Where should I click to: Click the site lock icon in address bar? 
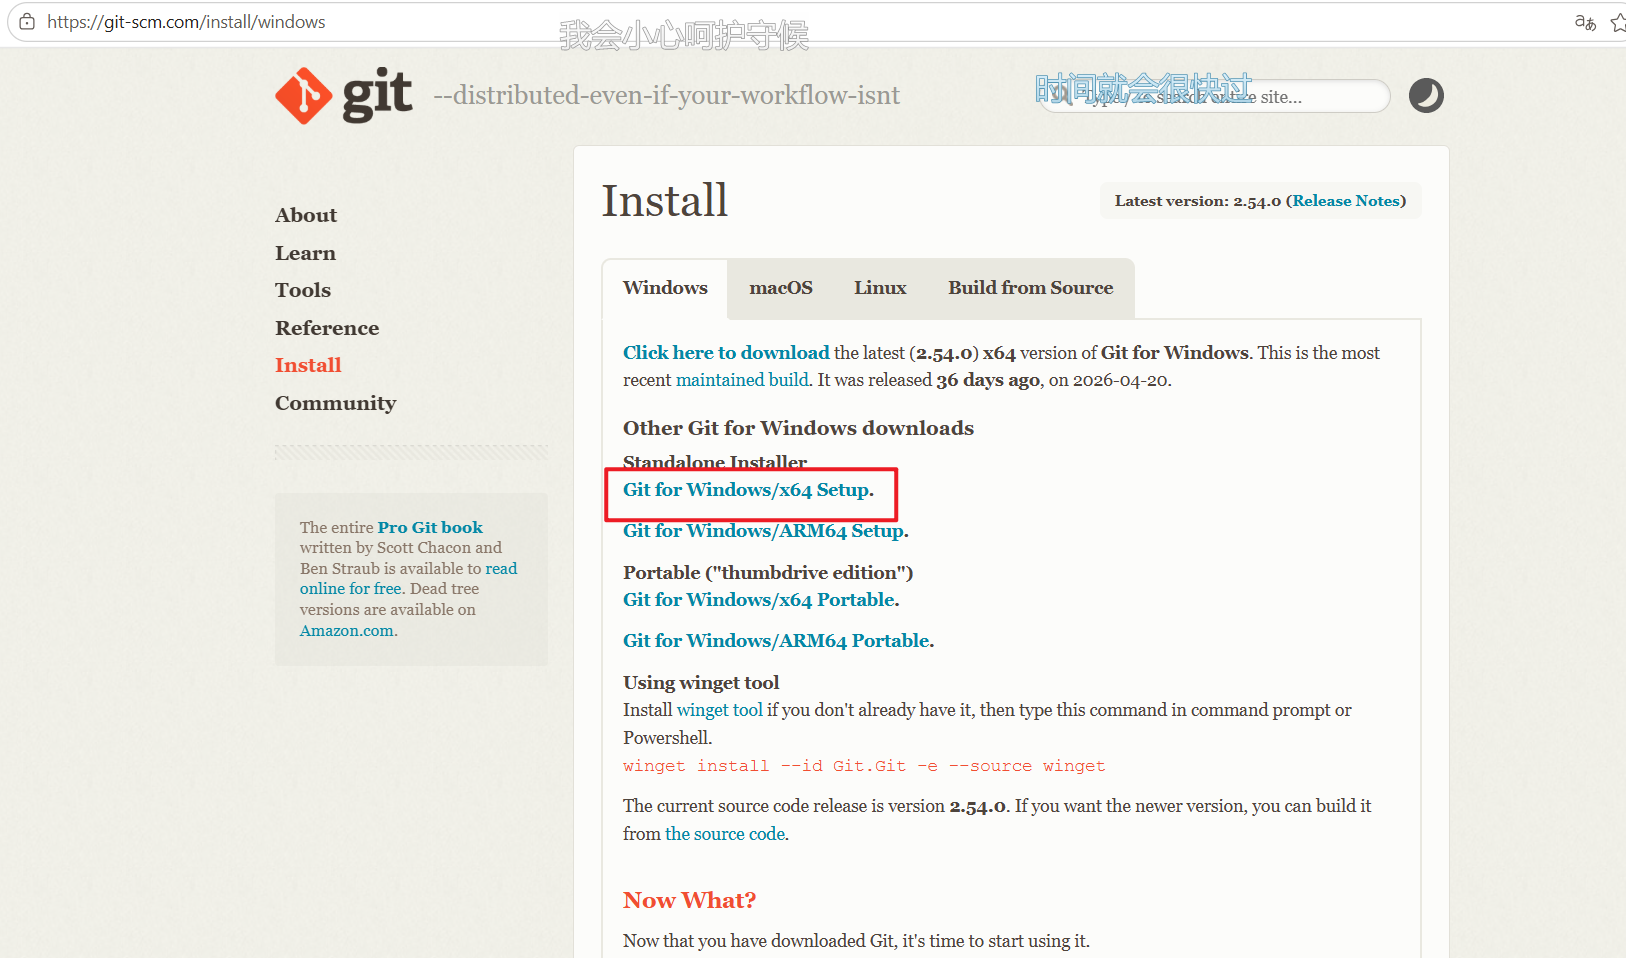point(27,22)
